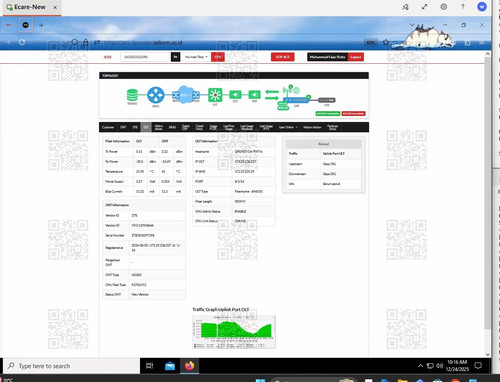Image resolution: width=500 pixels, height=382 pixels.
Task: Click the browser address bar URL
Action: (143, 43)
